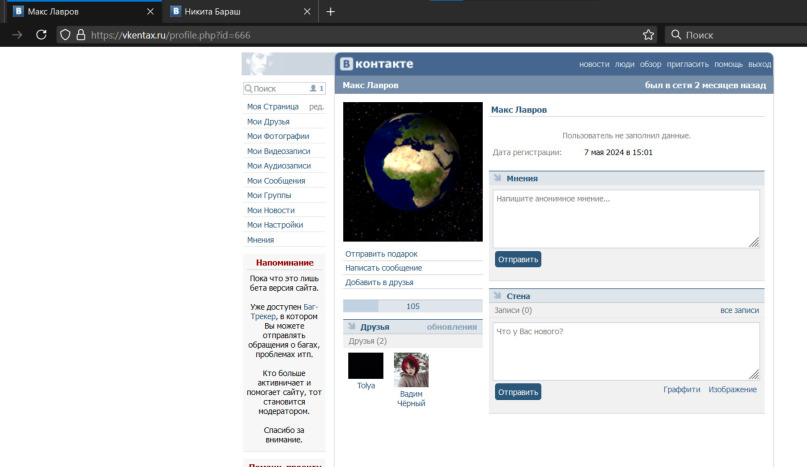
Task: Close the Никита Бараш tab
Action: click(307, 11)
